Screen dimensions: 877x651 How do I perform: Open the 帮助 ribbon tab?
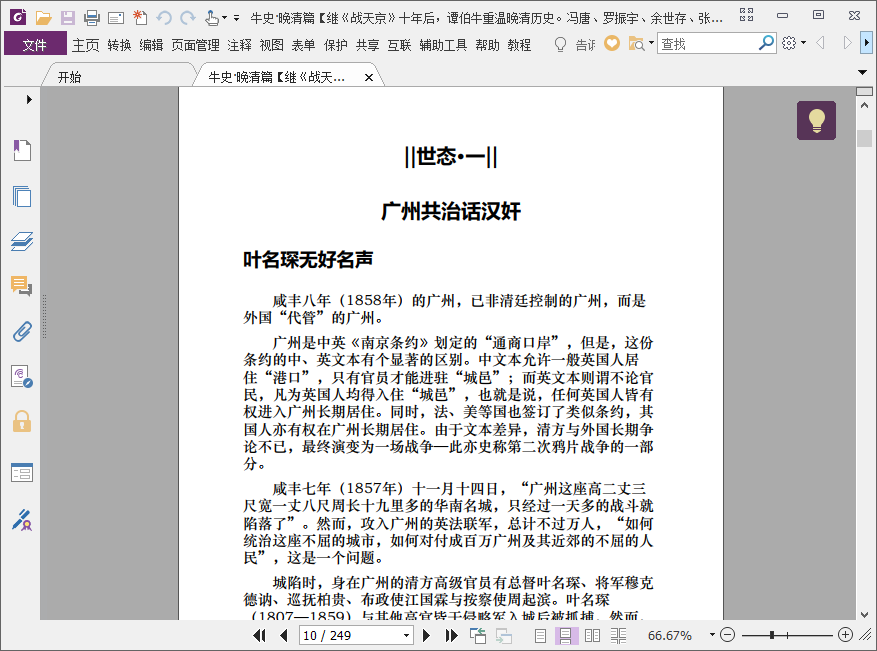[x=487, y=45]
